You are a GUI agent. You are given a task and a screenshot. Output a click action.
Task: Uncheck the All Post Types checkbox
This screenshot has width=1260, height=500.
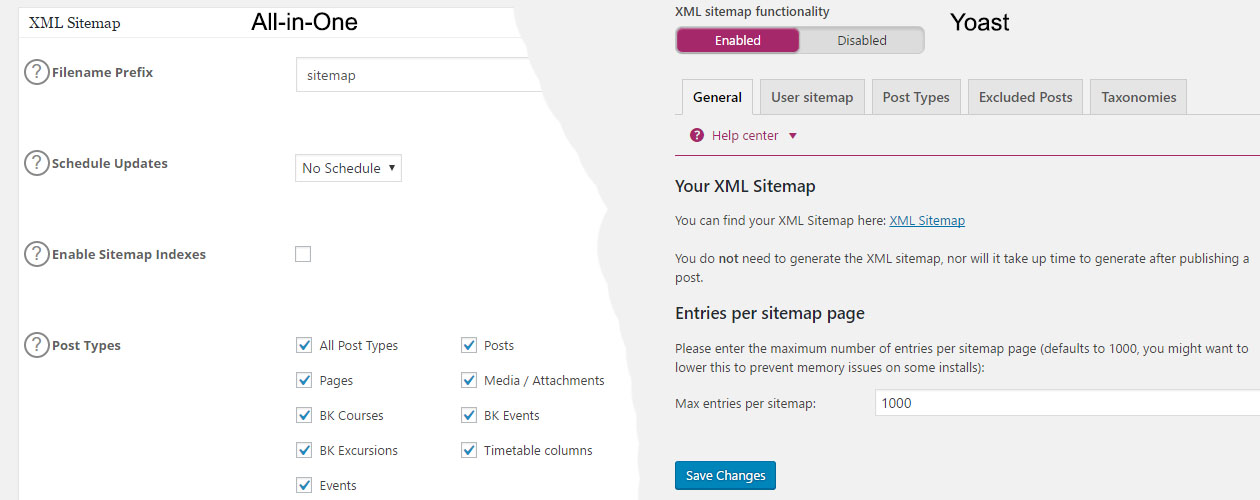click(304, 346)
